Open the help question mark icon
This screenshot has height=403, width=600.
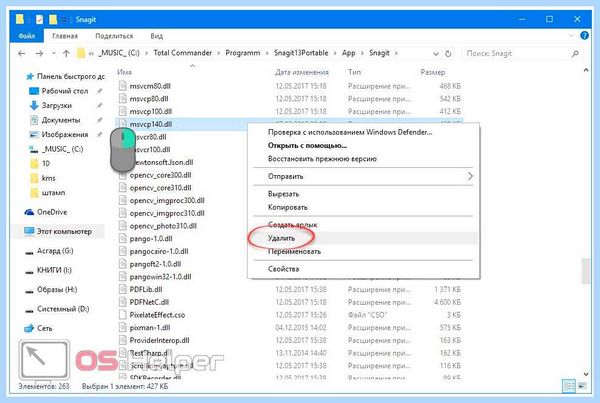click(584, 36)
